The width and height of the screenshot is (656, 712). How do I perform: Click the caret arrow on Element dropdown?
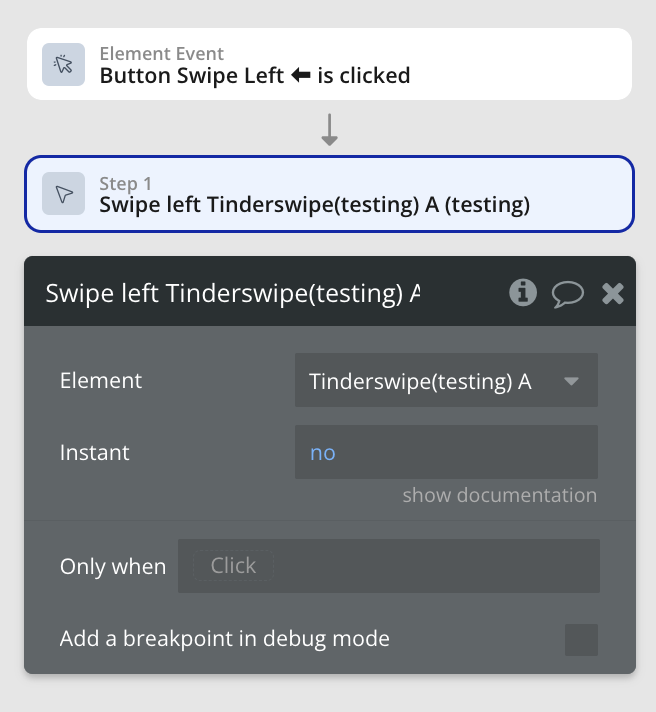click(571, 381)
